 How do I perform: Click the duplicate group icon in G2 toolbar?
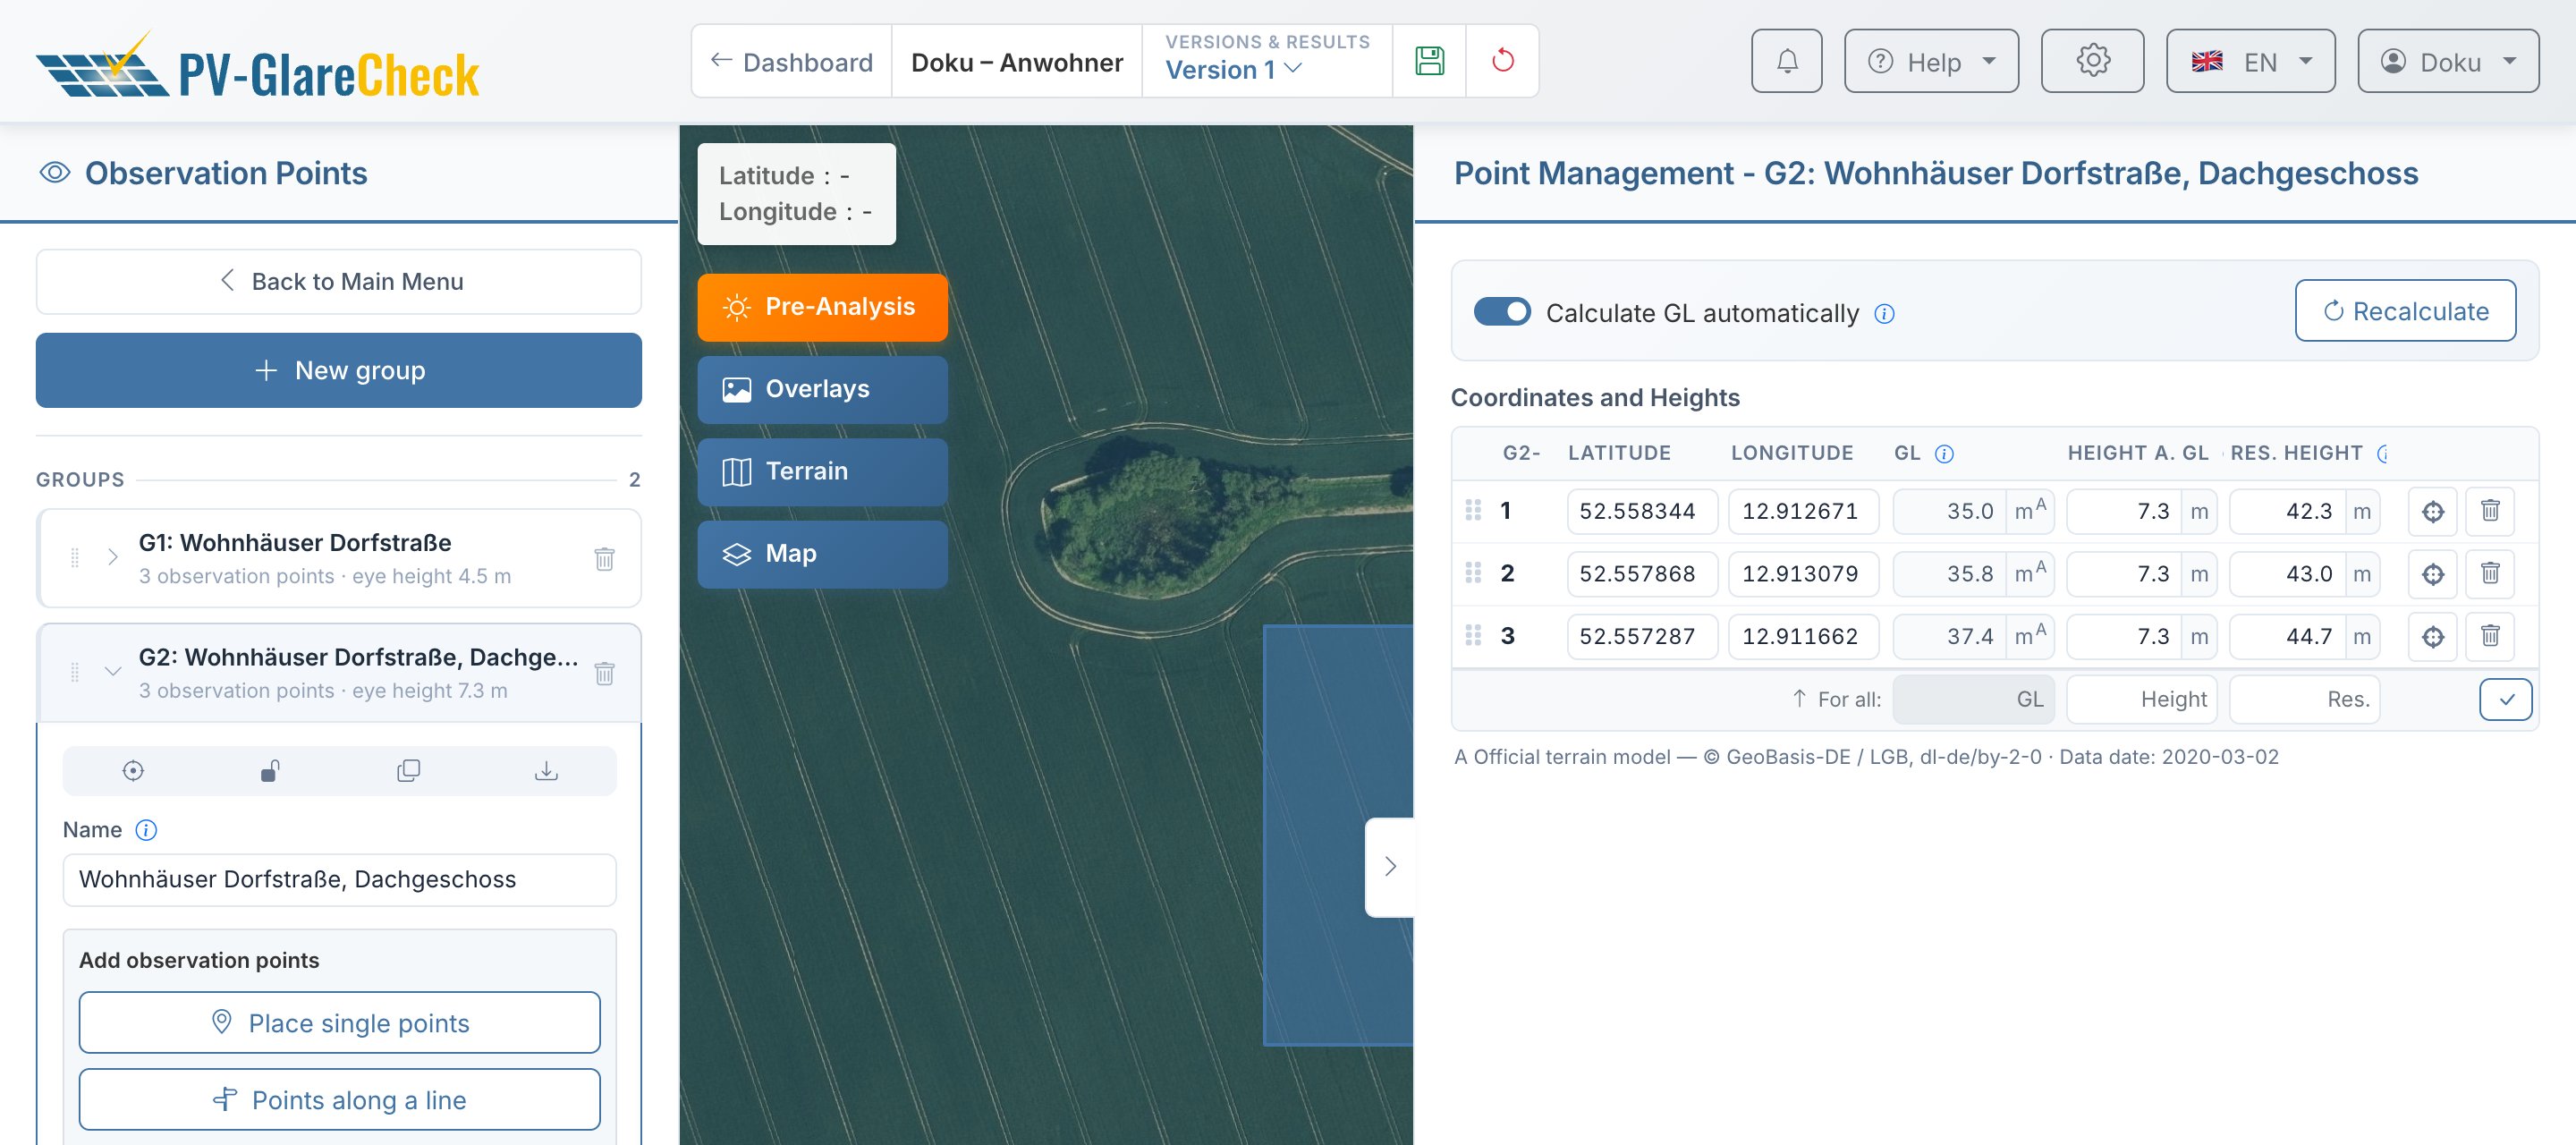tap(408, 771)
